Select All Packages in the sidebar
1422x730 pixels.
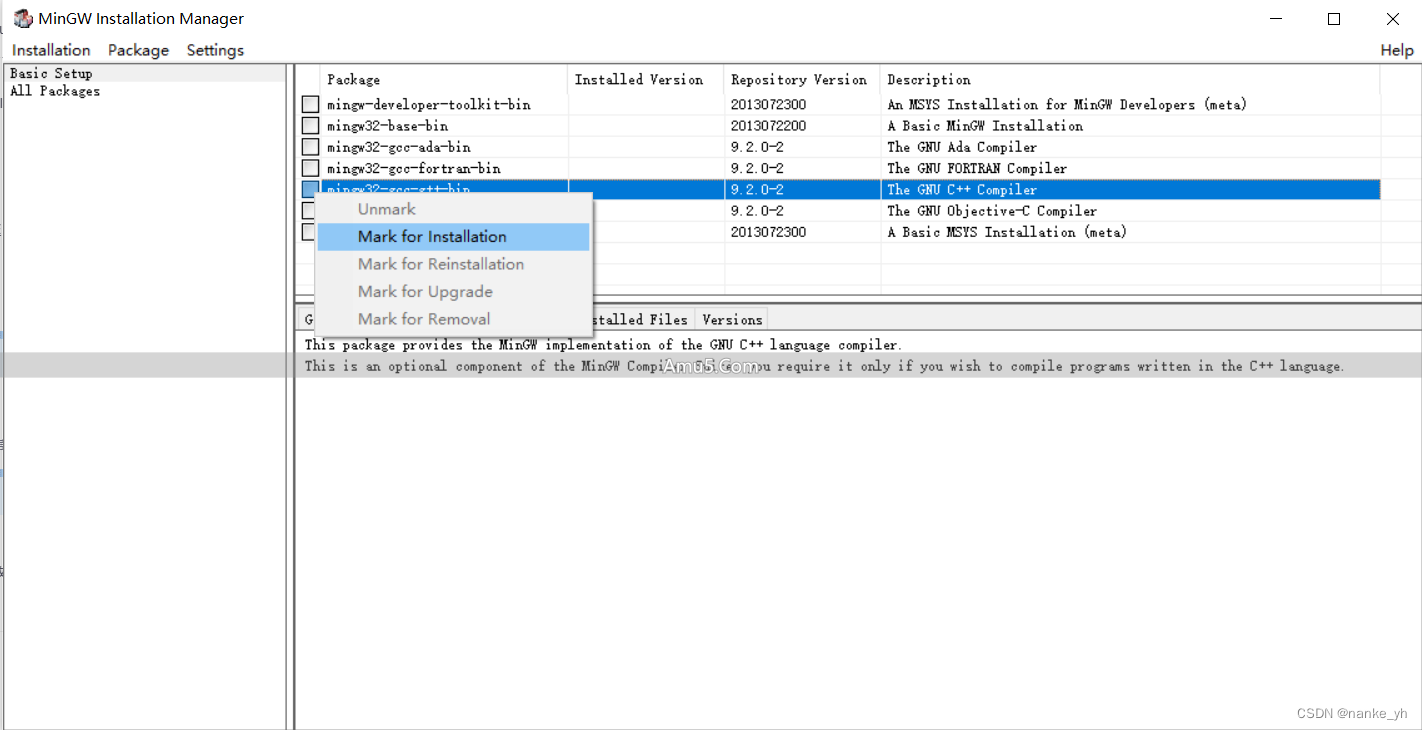tap(54, 90)
